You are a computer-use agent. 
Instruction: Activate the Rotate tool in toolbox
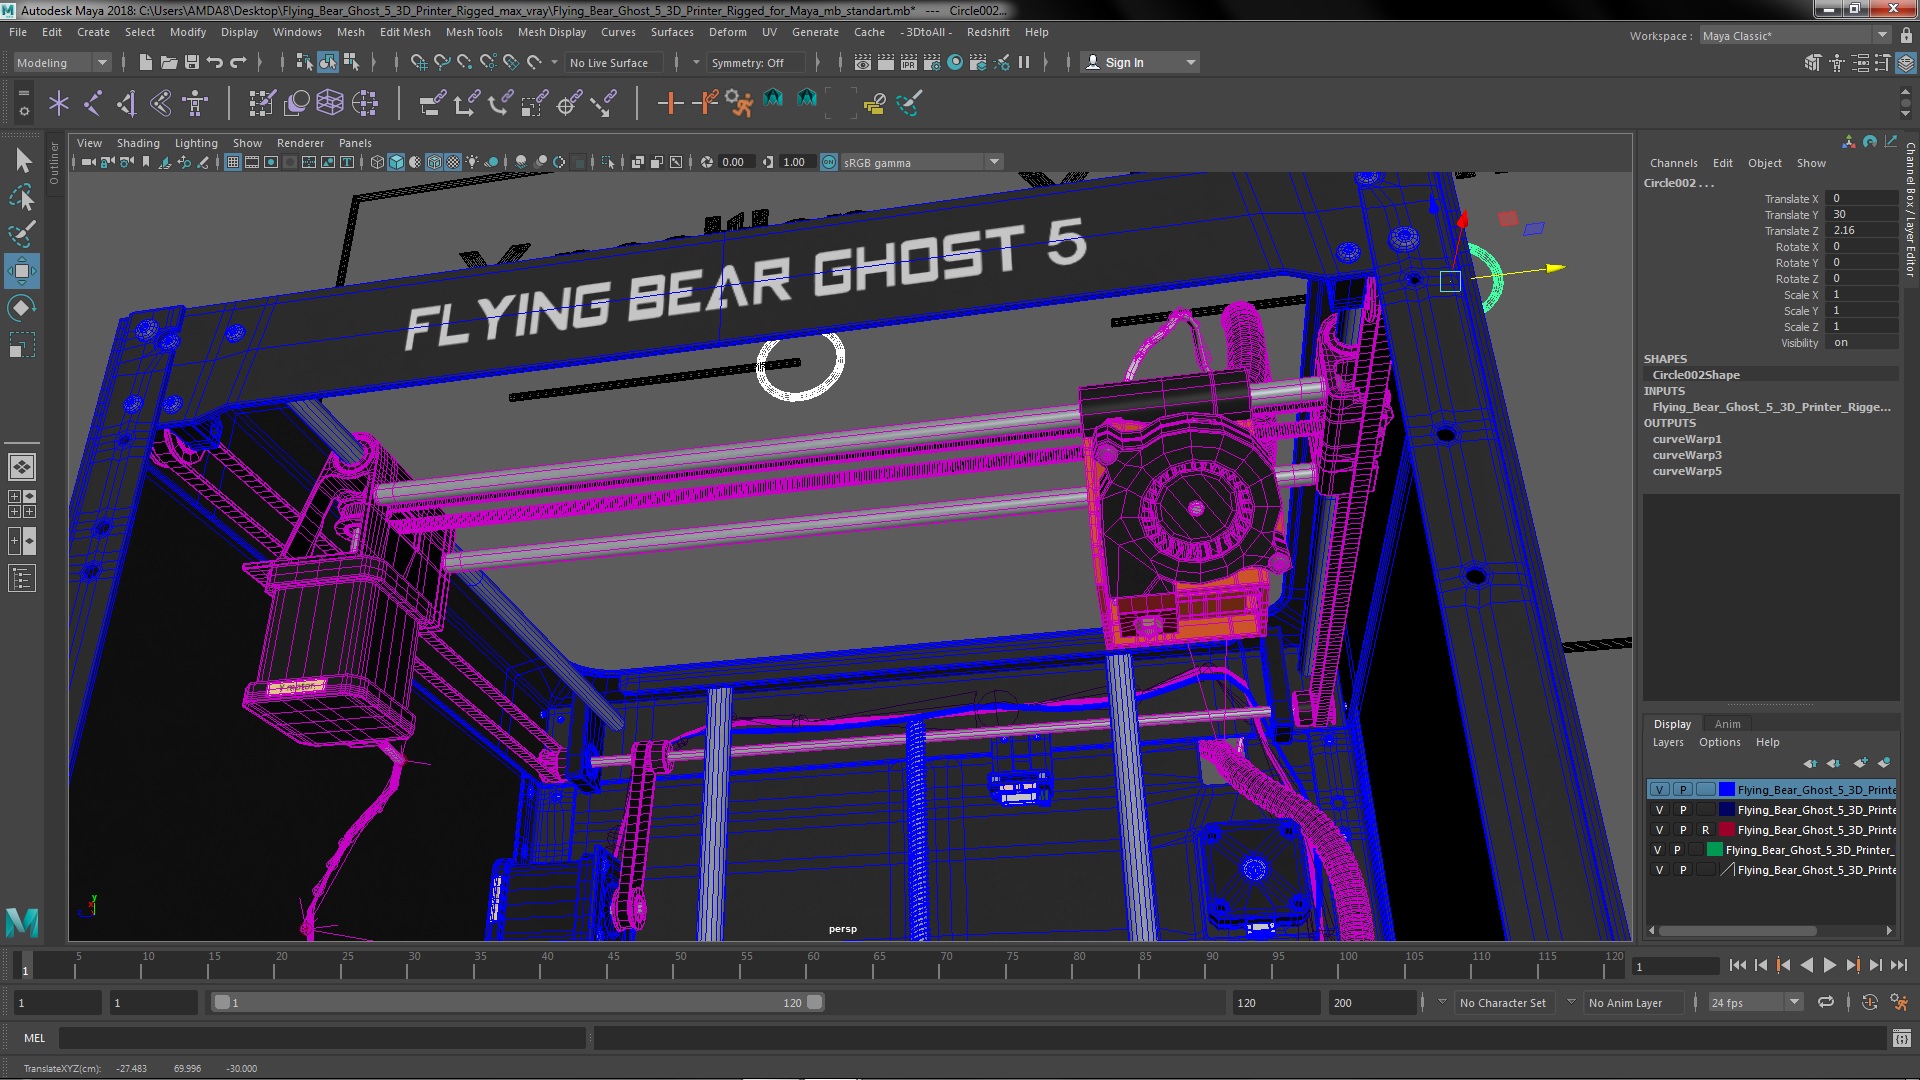(x=22, y=308)
